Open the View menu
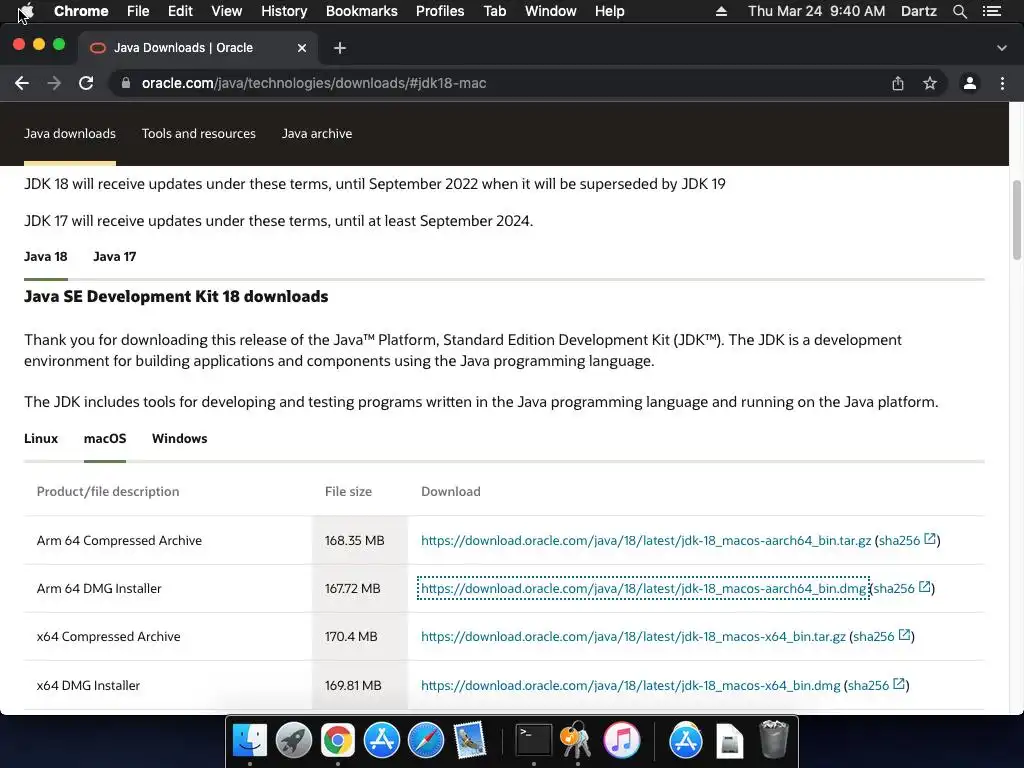Screen dimensions: 1024x768 227,11
